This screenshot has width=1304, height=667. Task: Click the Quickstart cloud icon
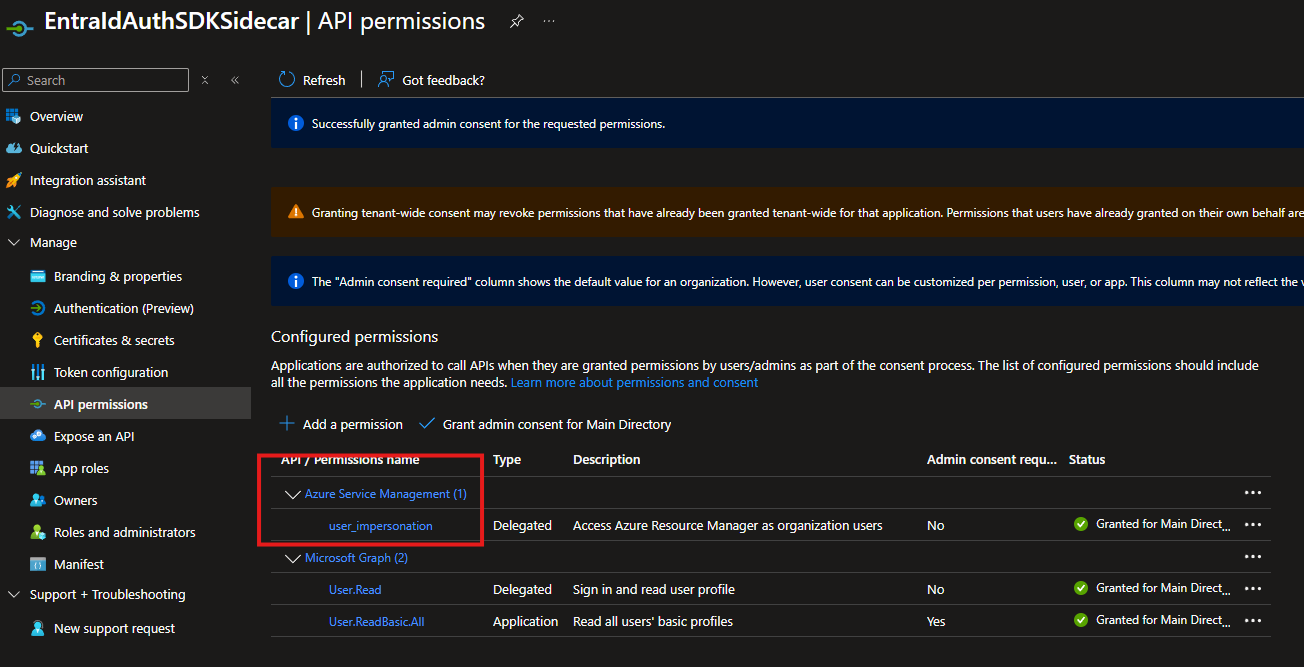coord(13,148)
